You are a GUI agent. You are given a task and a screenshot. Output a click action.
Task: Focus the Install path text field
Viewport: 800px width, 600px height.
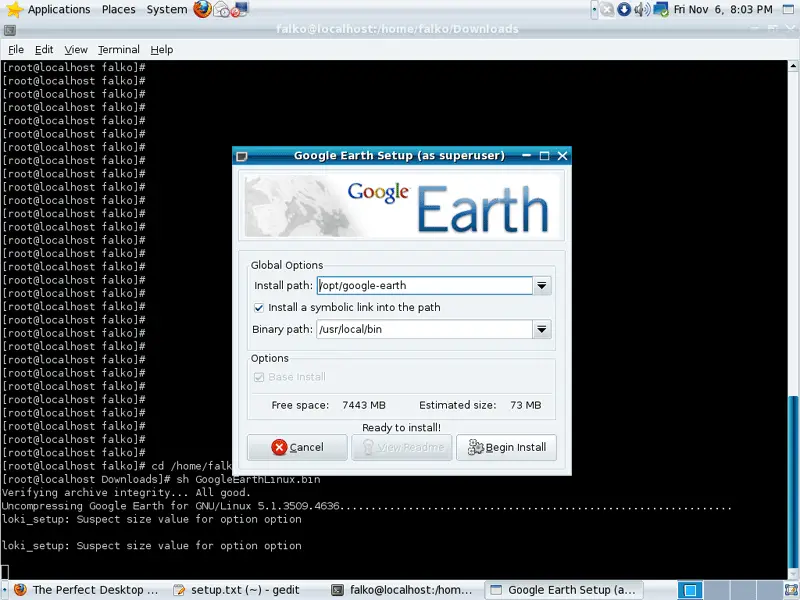pyautogui.click(x=424, y=286)
